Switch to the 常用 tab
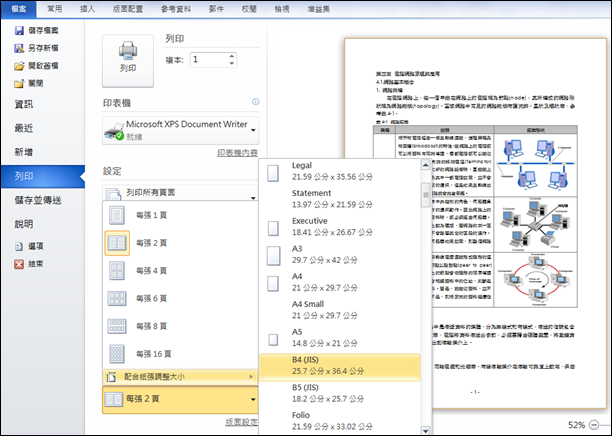This screenshot has width=612, height=436. (55, 9)
